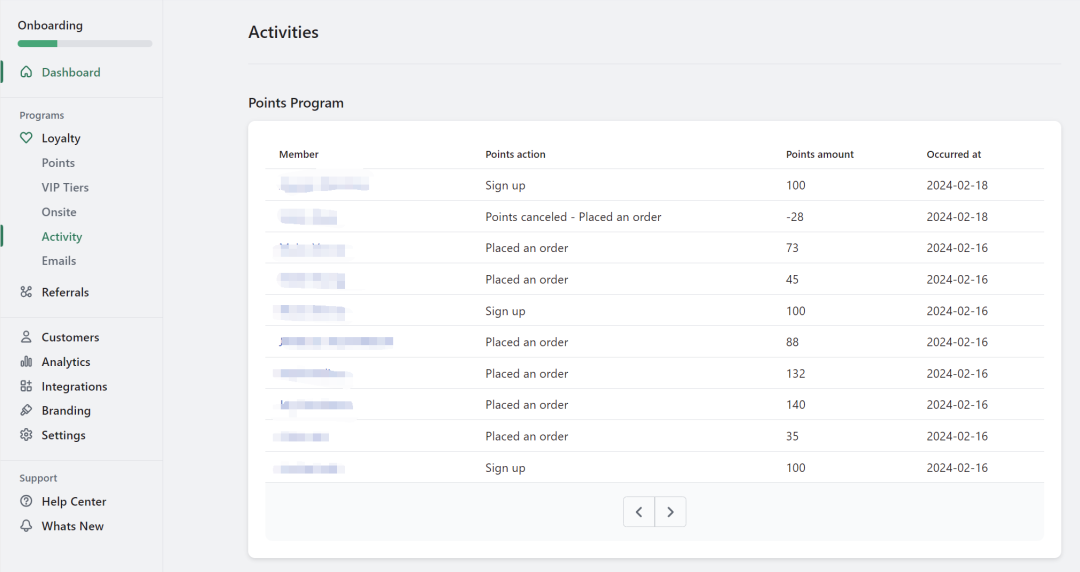Select Activity in the Loyalty submenu
This screenshot has width=1080, height=572.
pos(62,237)
